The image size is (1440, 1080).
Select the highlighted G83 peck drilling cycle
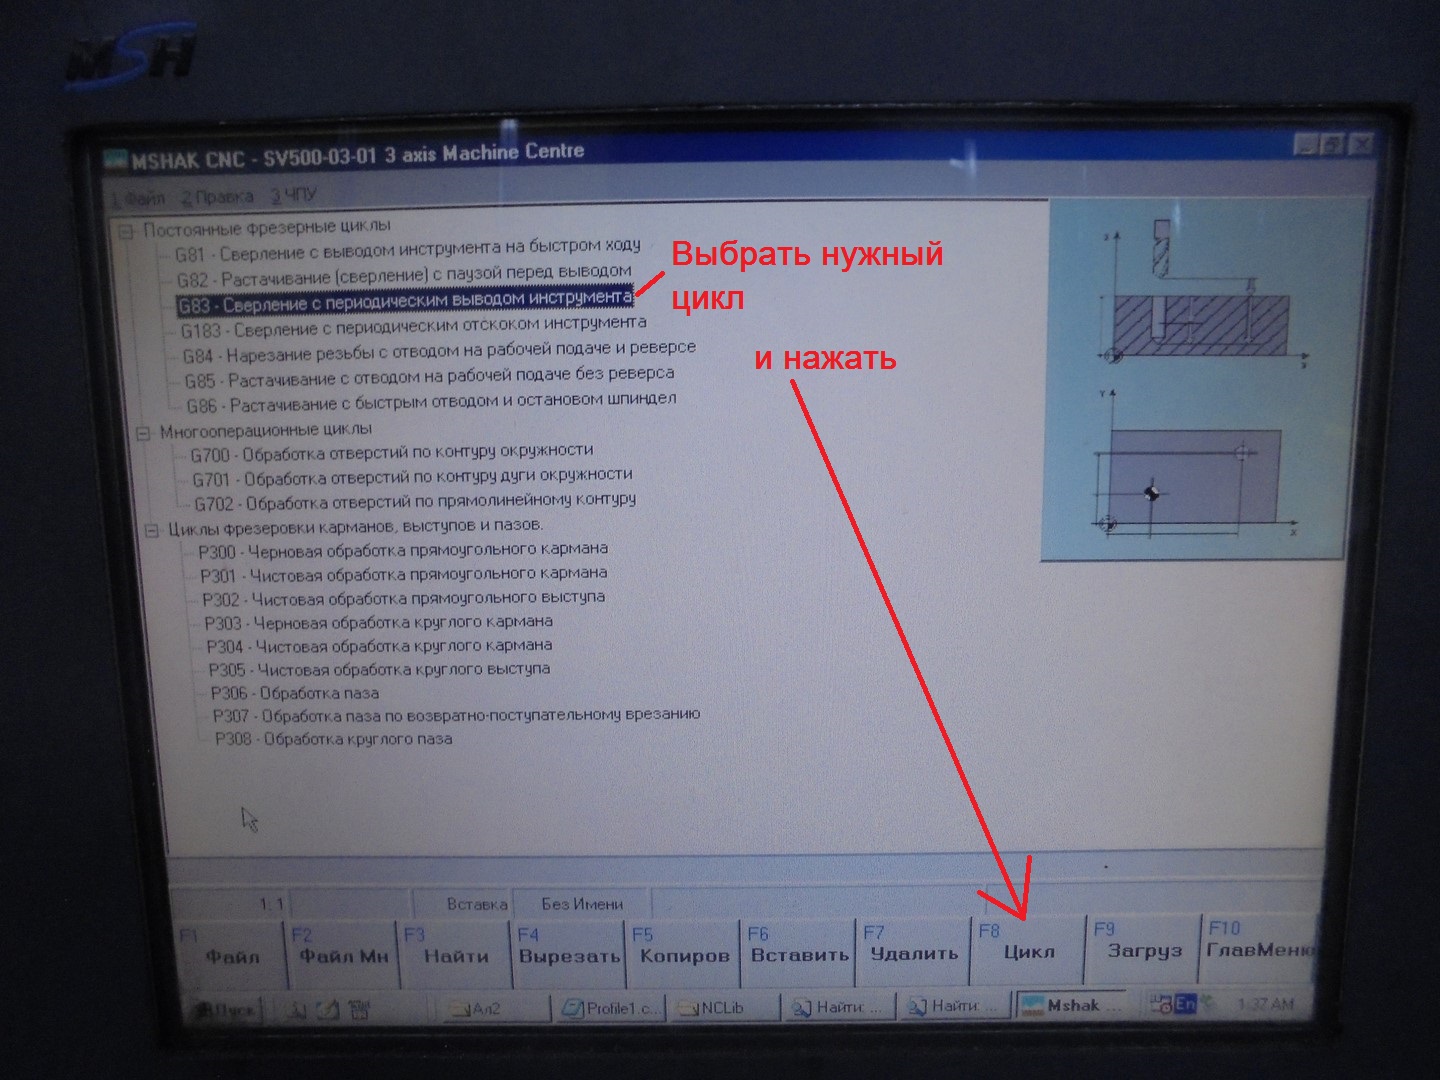[405, 301]
